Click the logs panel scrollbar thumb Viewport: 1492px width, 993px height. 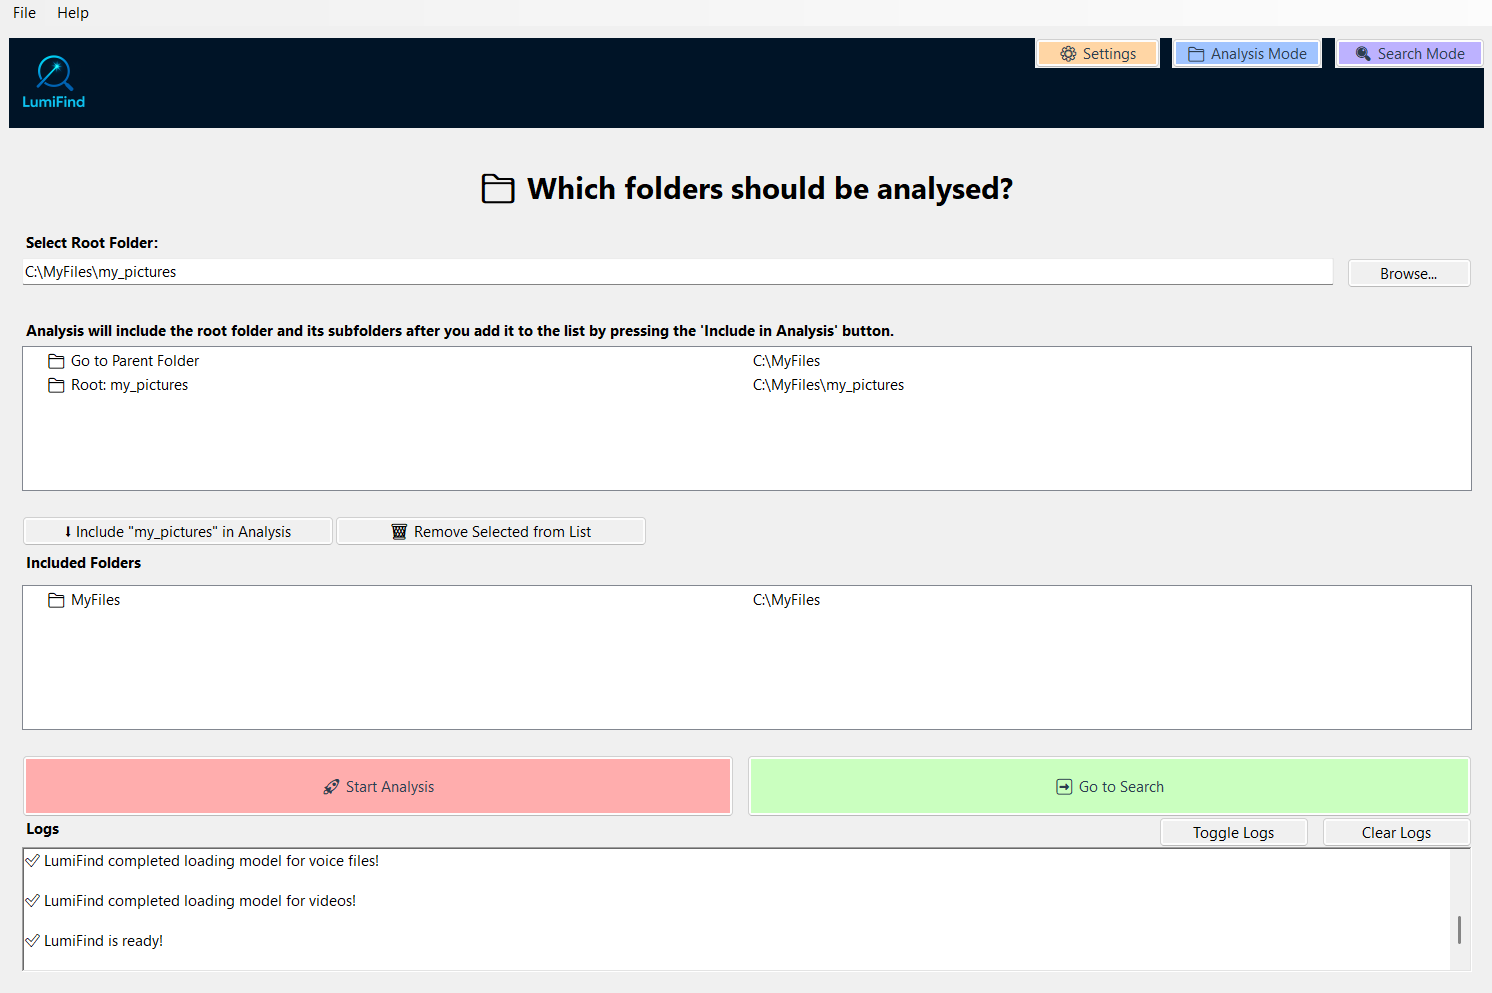click(1459, 930)
